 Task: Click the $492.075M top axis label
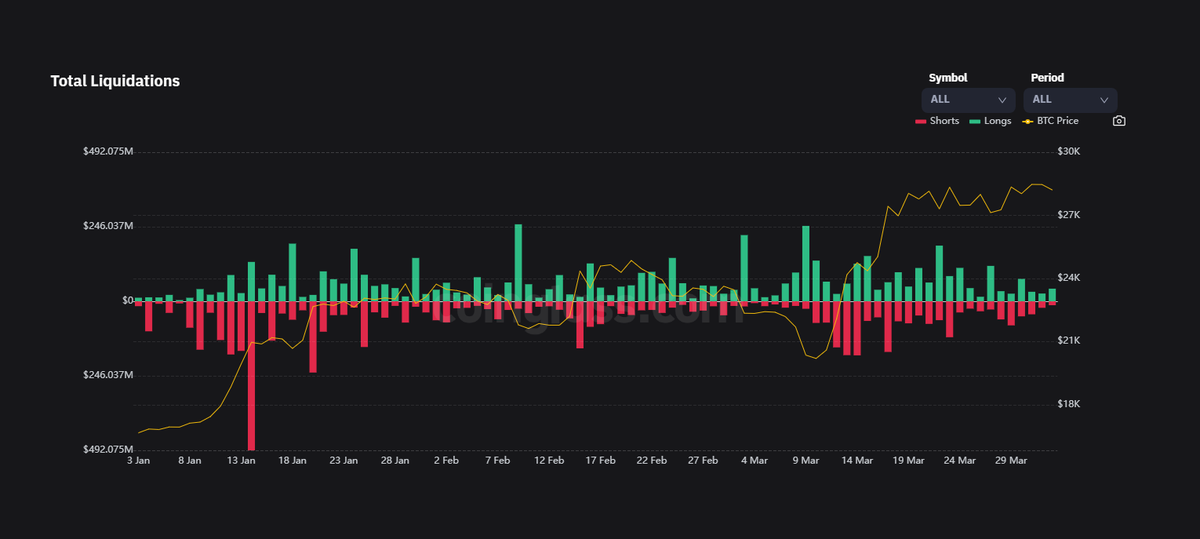point(108,152)
